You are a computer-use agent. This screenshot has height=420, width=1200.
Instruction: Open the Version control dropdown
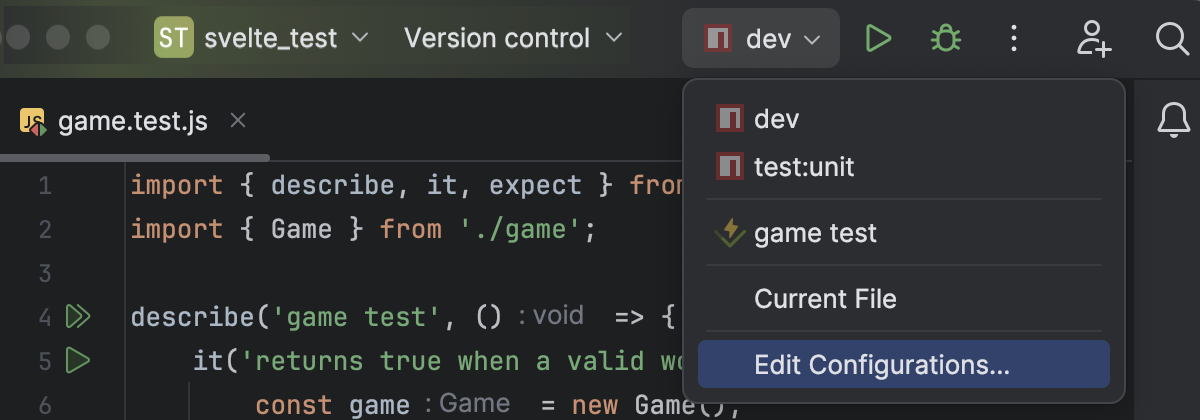(513, 39)
